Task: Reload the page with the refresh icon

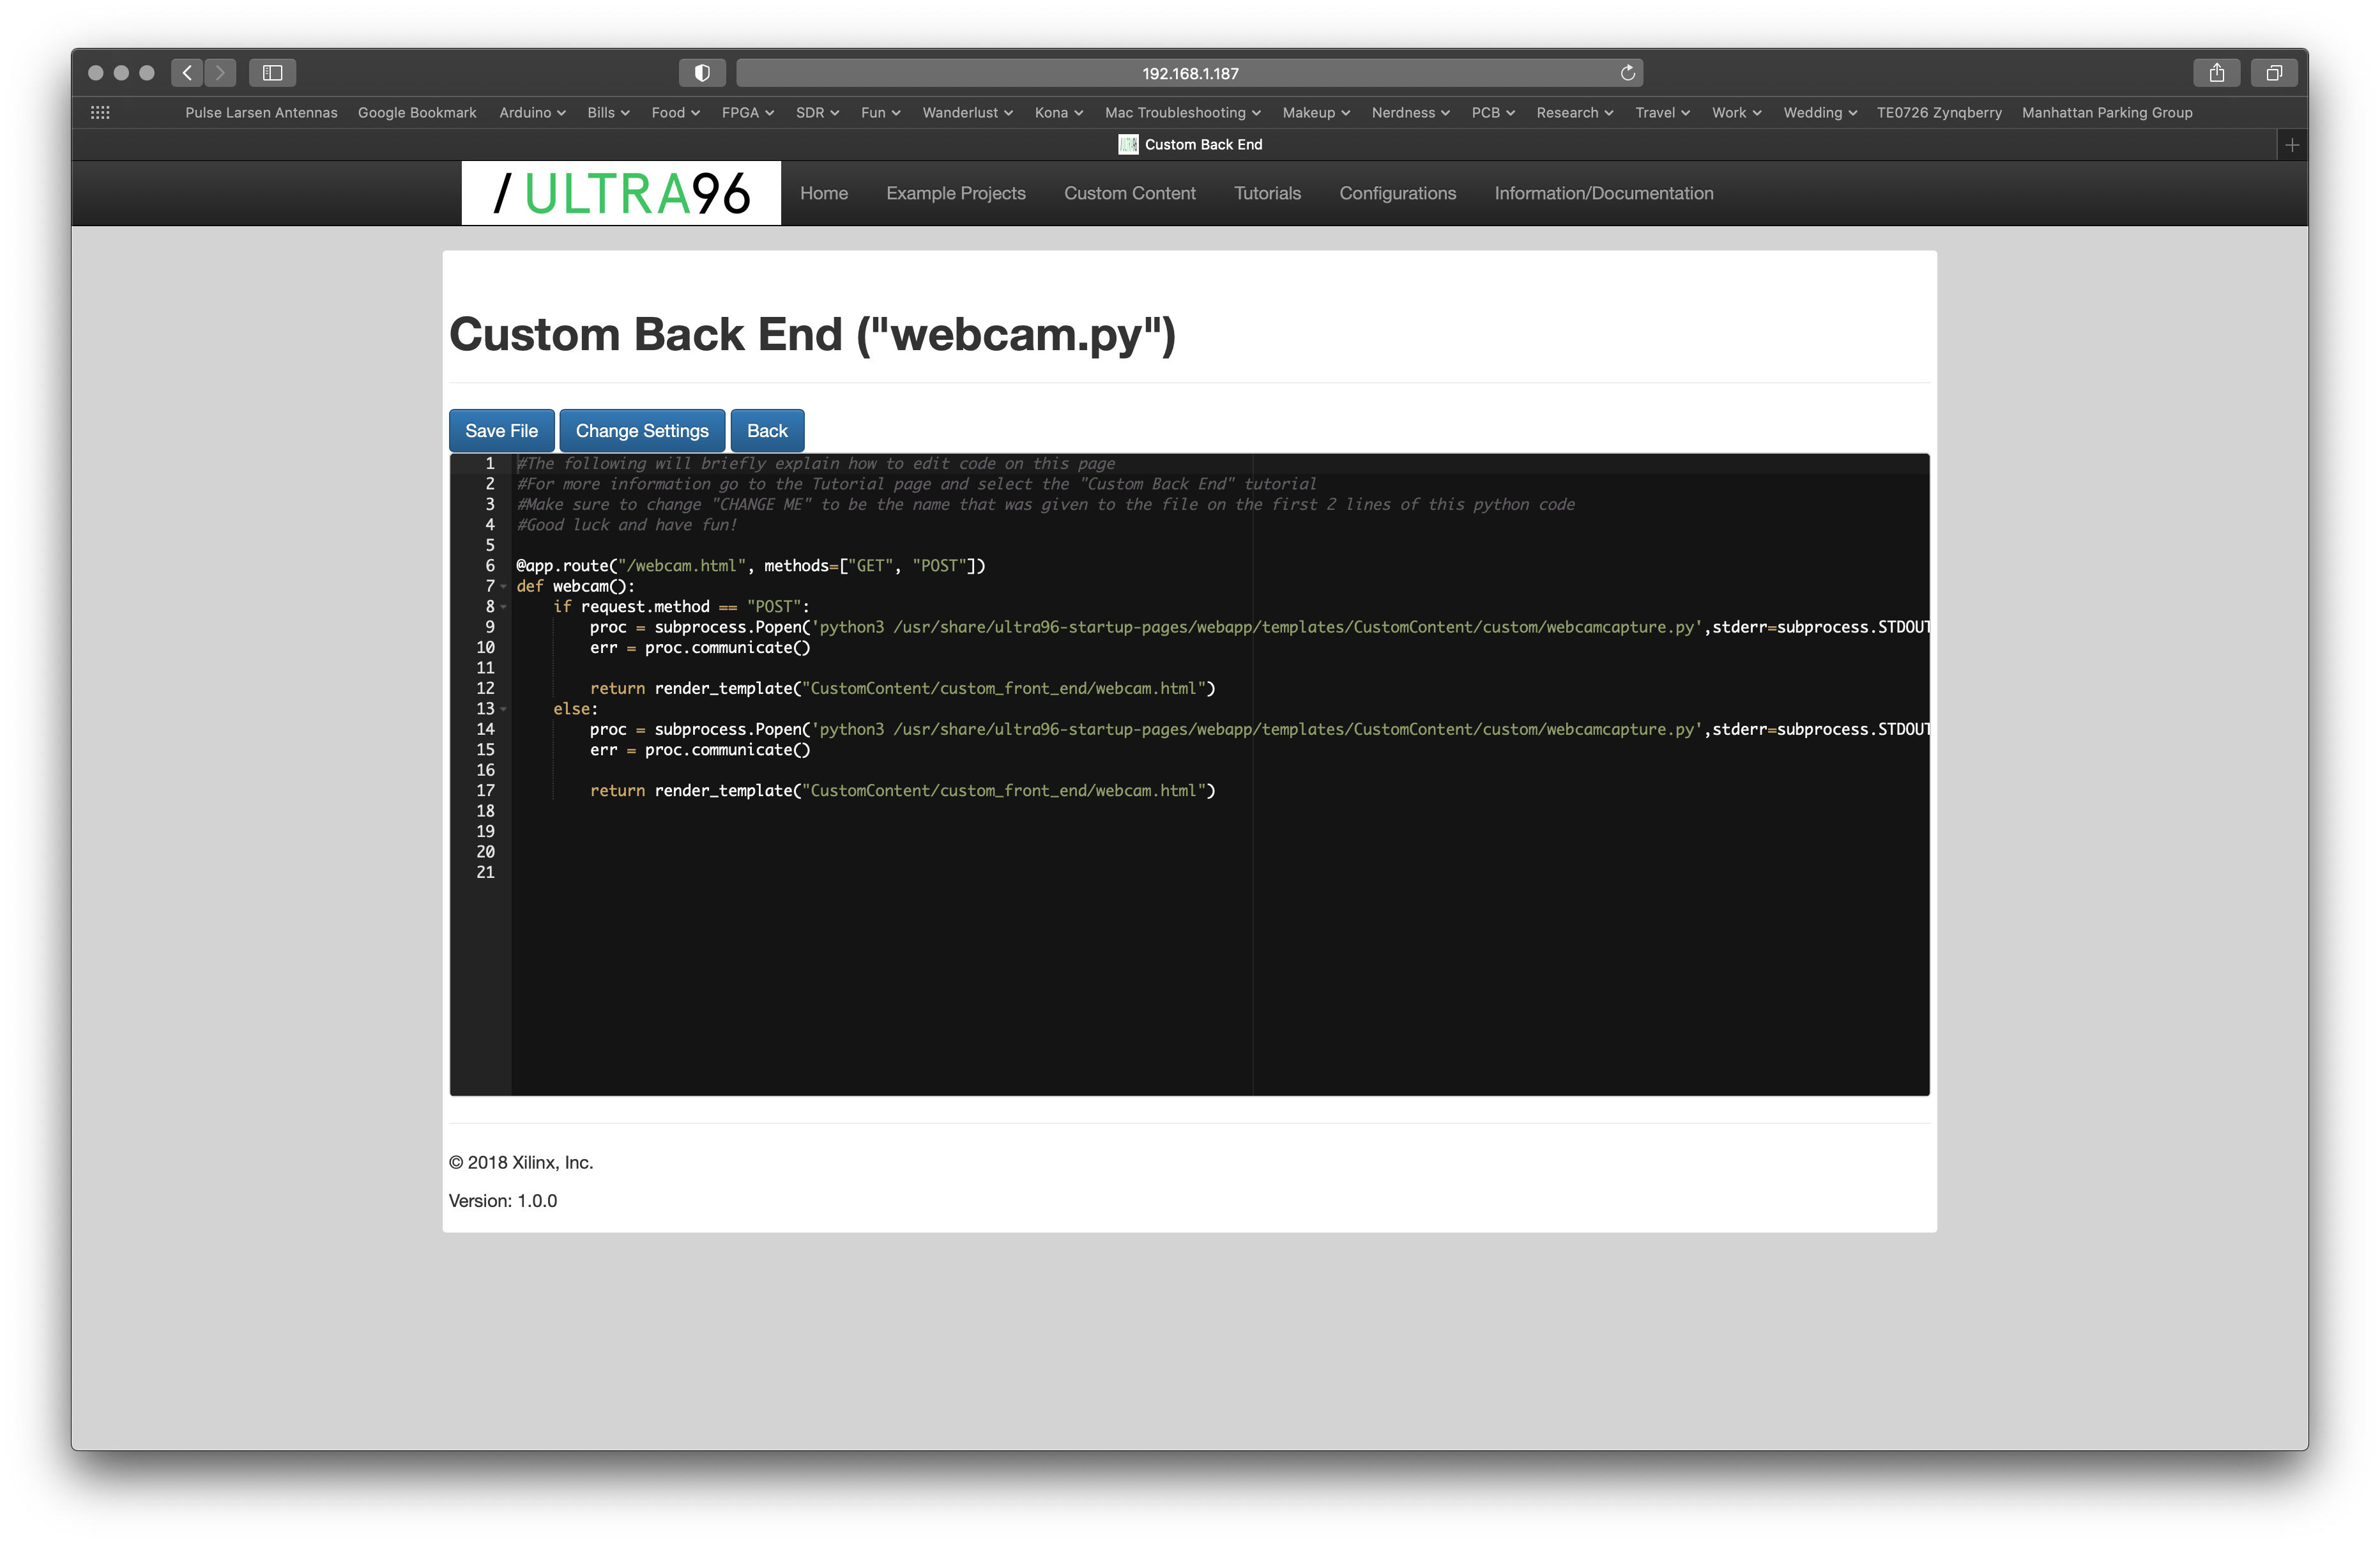Action: pyautogui.click(x=1627, y=73)
